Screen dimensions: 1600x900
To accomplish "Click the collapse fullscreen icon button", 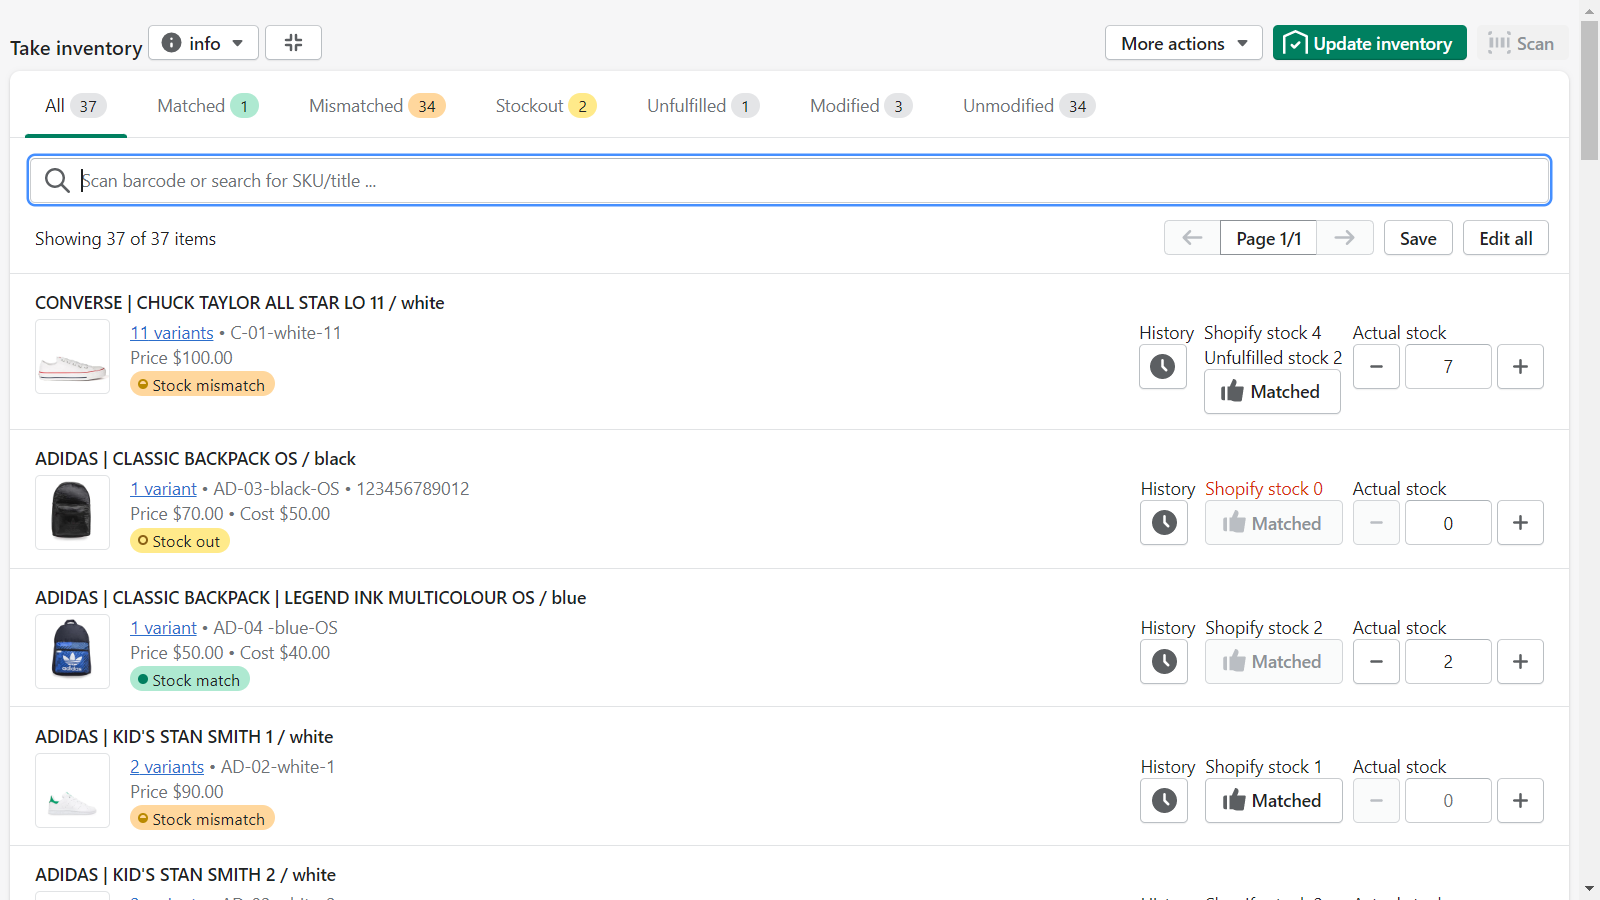I will pos(293,43).
